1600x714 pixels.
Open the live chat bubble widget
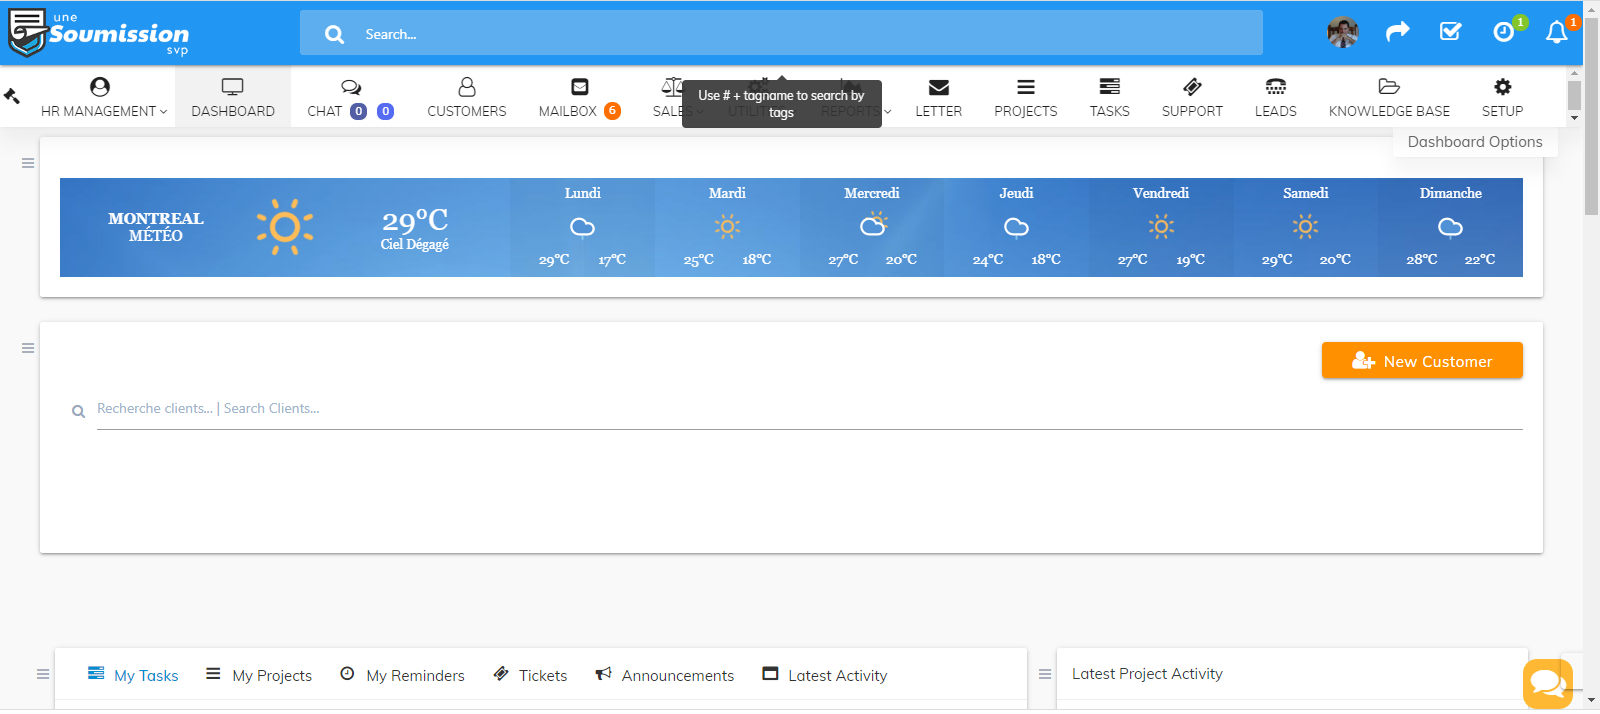(x=1547, y=683)
